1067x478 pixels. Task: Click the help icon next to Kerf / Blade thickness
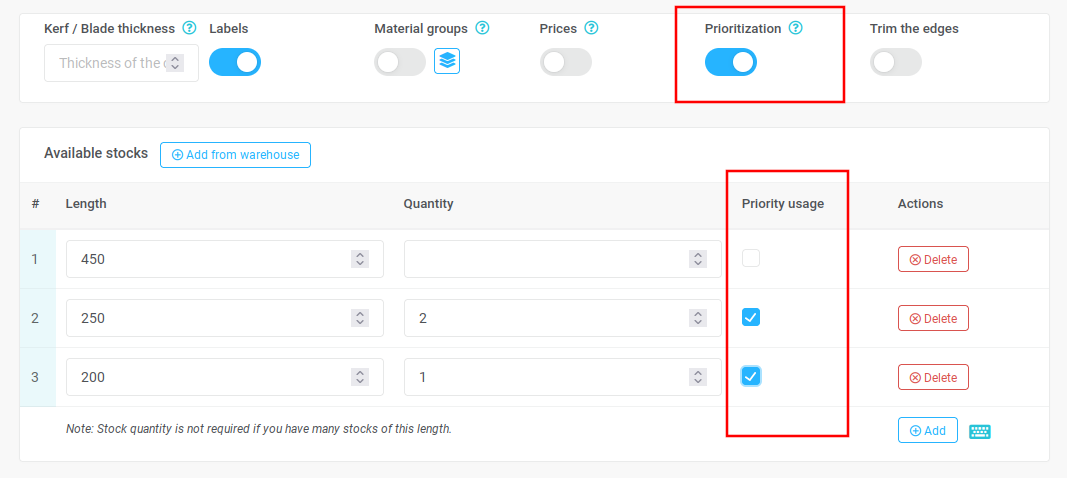coord(190,29)
